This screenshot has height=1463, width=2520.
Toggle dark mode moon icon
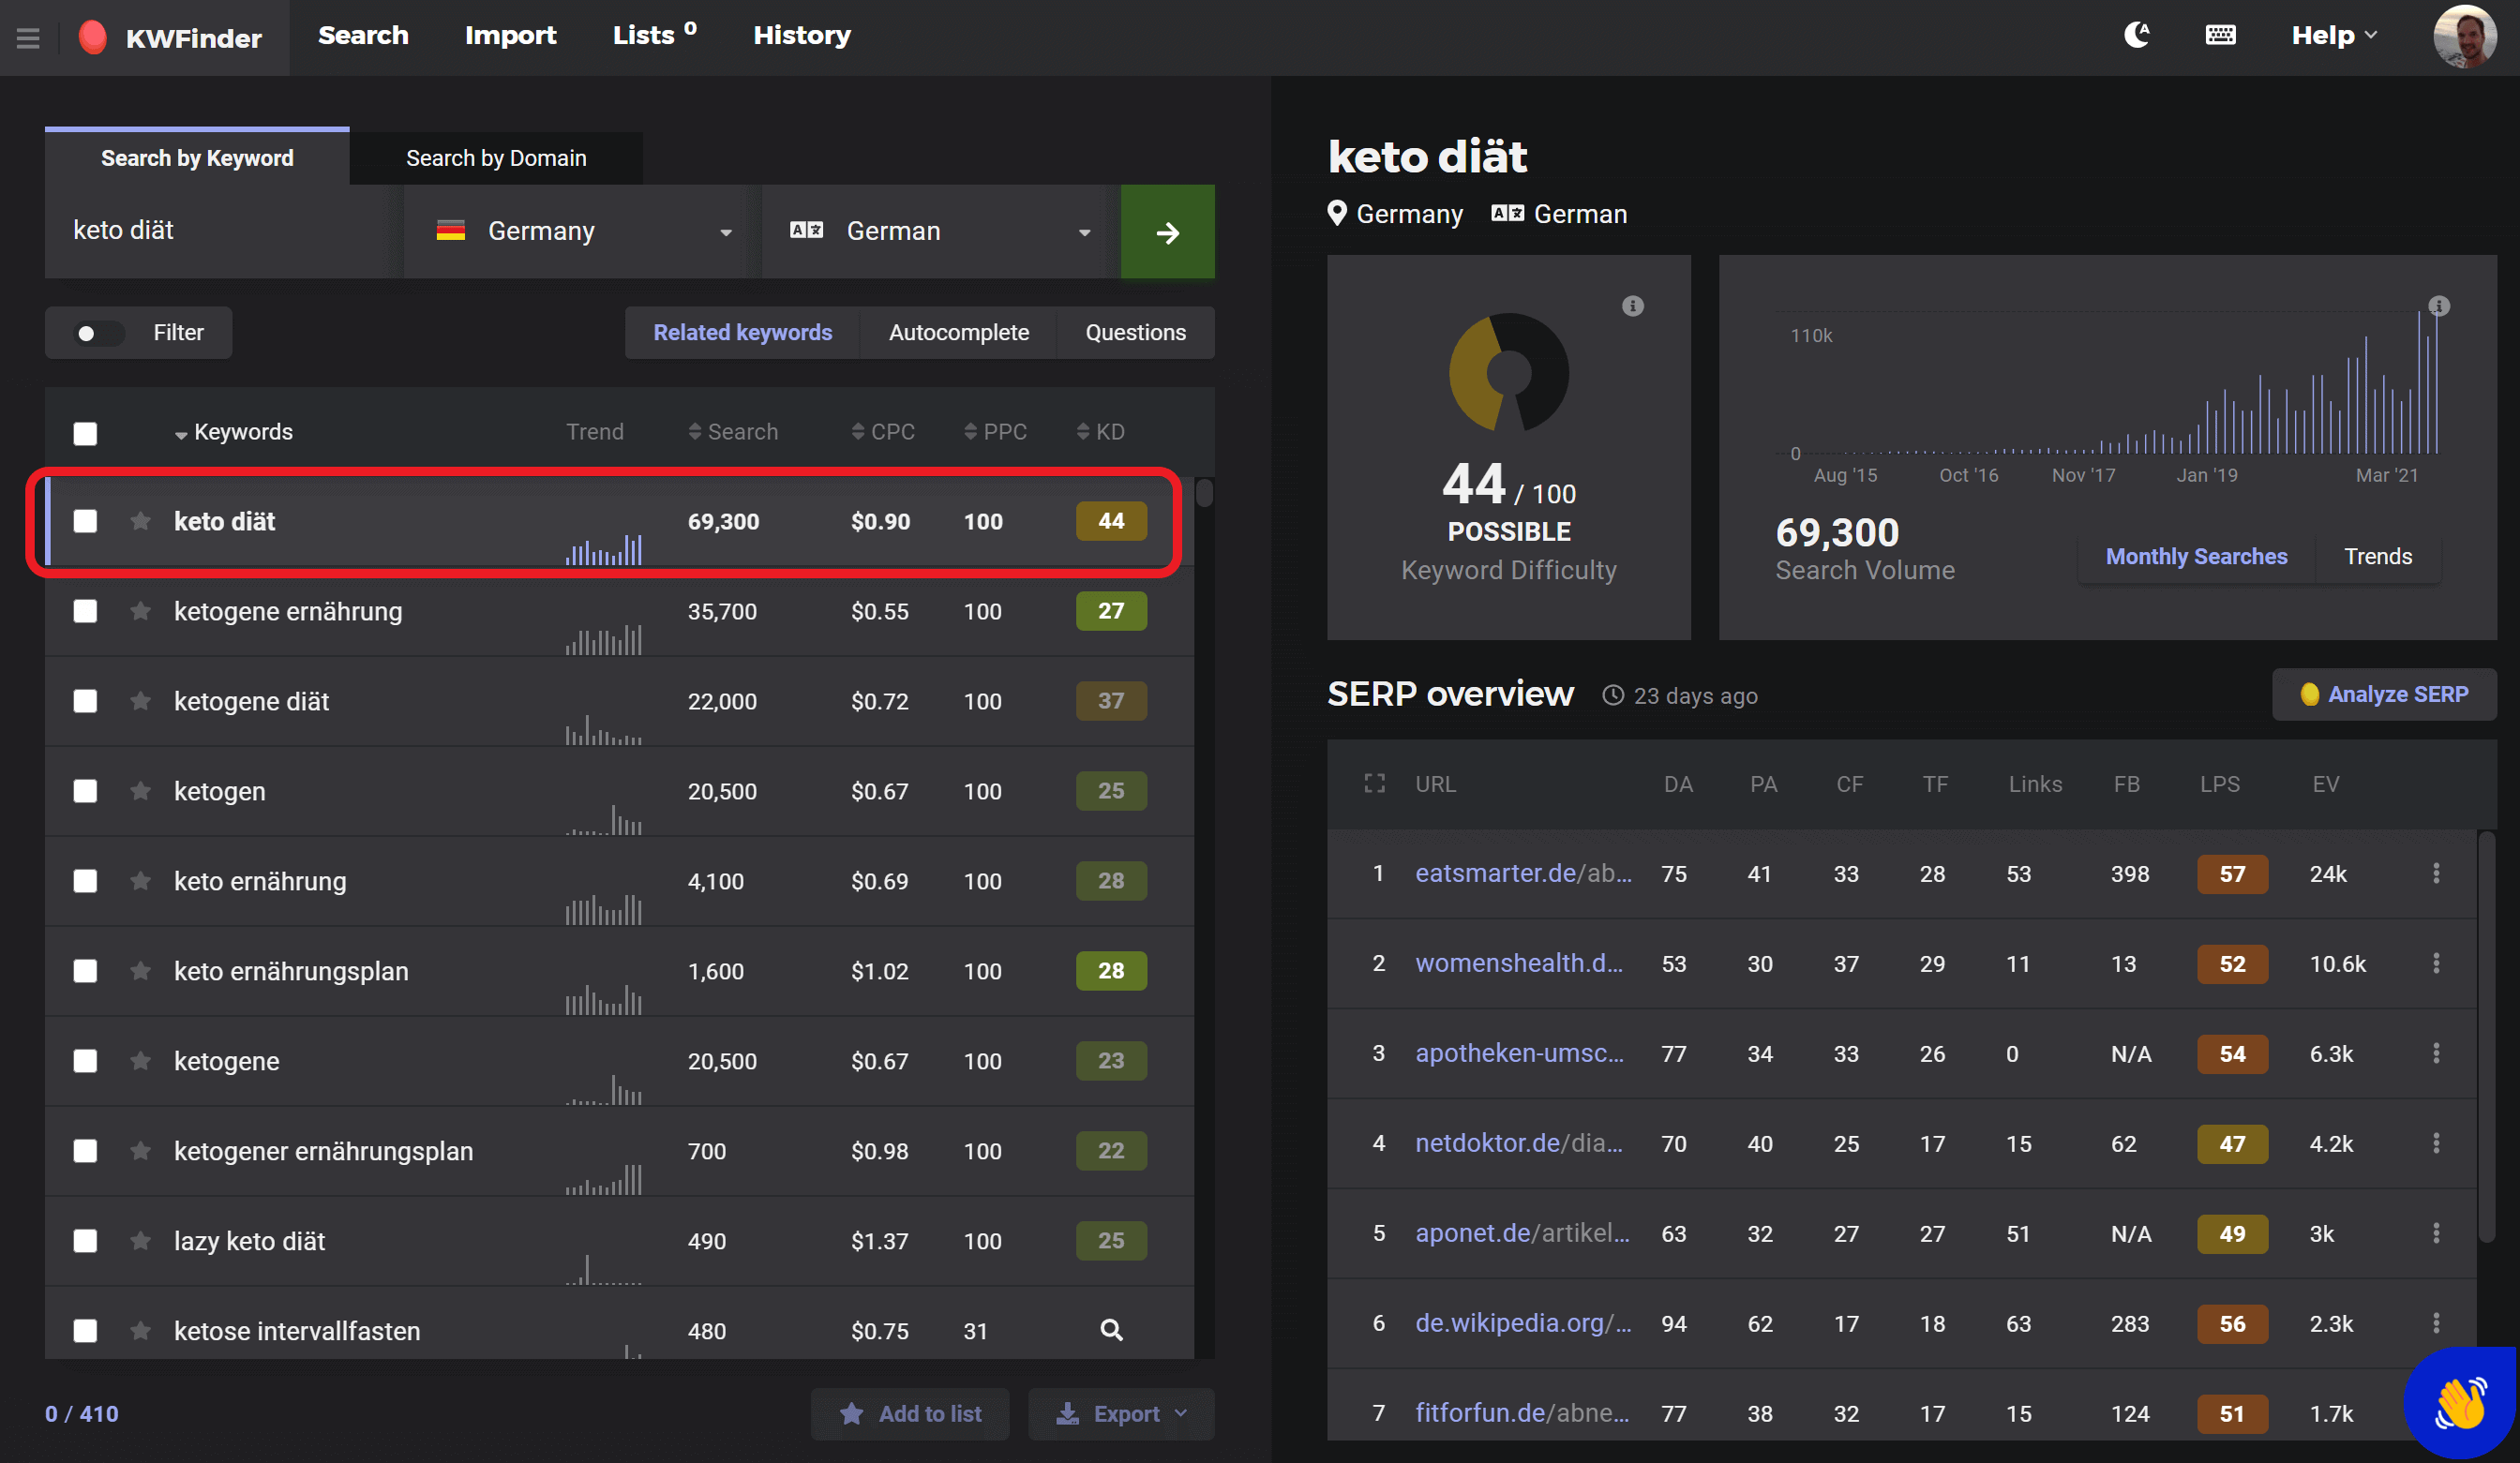tap(2136, 36)
